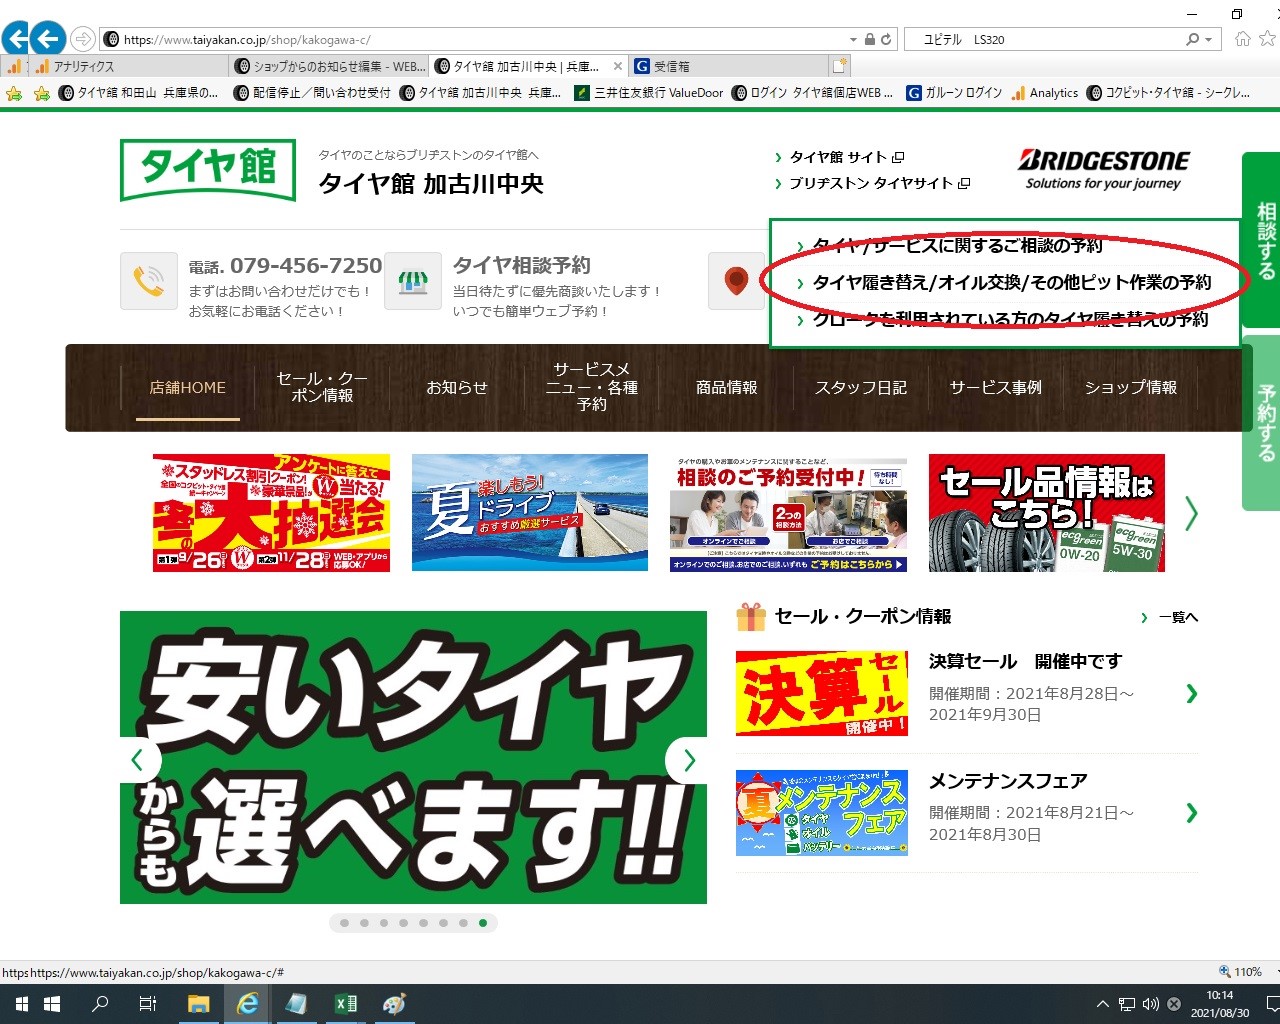Open サービス事例 in the navigation menu

click(x=996, y=388)
